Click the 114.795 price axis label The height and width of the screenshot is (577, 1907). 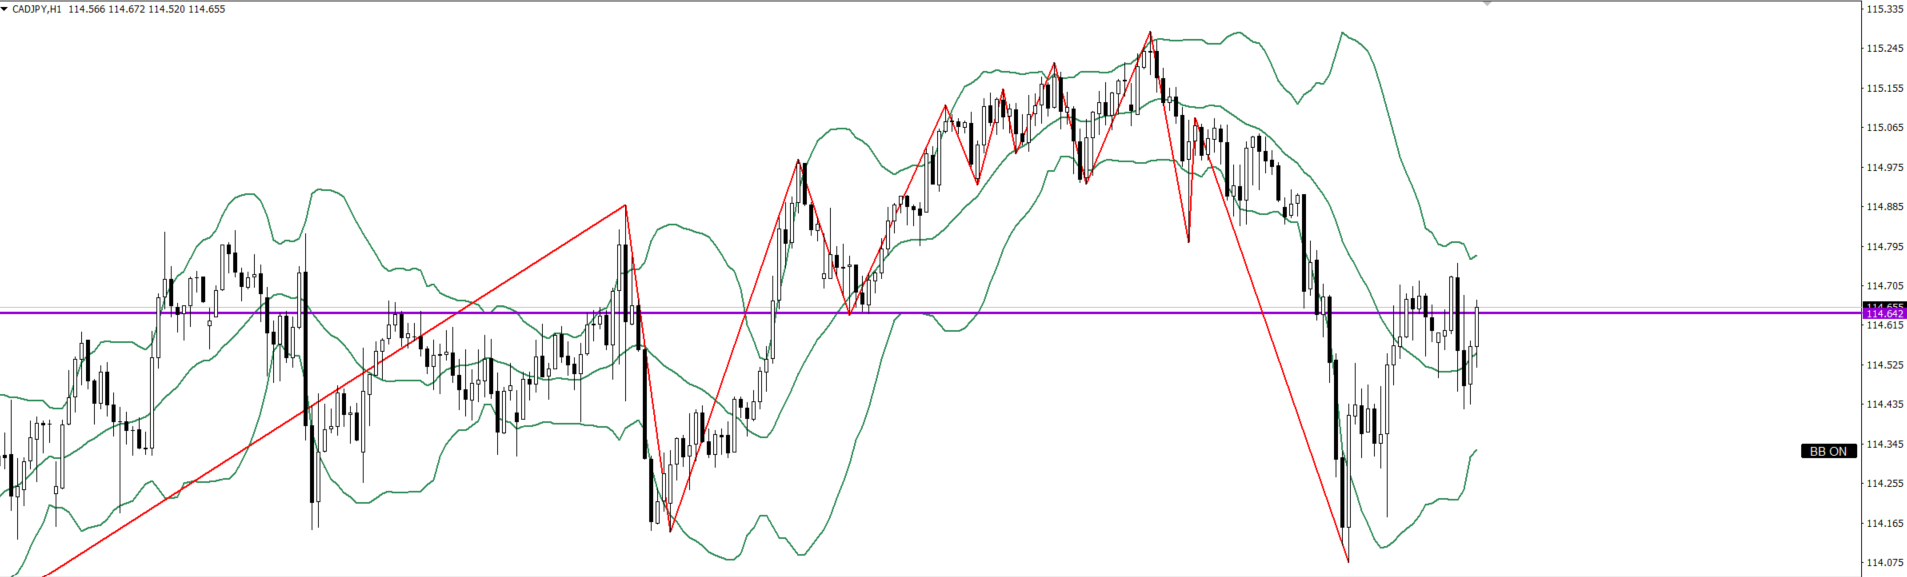pyautogui.click(x=1884, y=246)
